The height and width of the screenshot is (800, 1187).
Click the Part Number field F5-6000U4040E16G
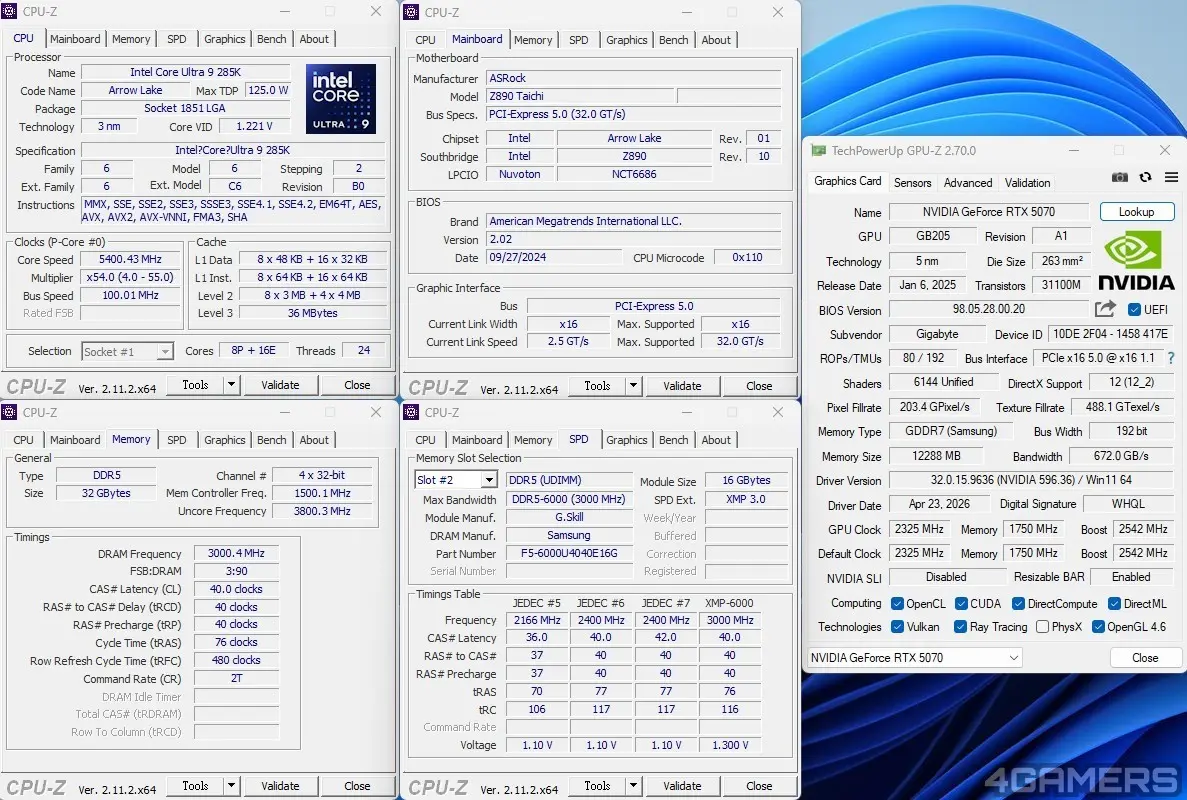coord(569,553)
